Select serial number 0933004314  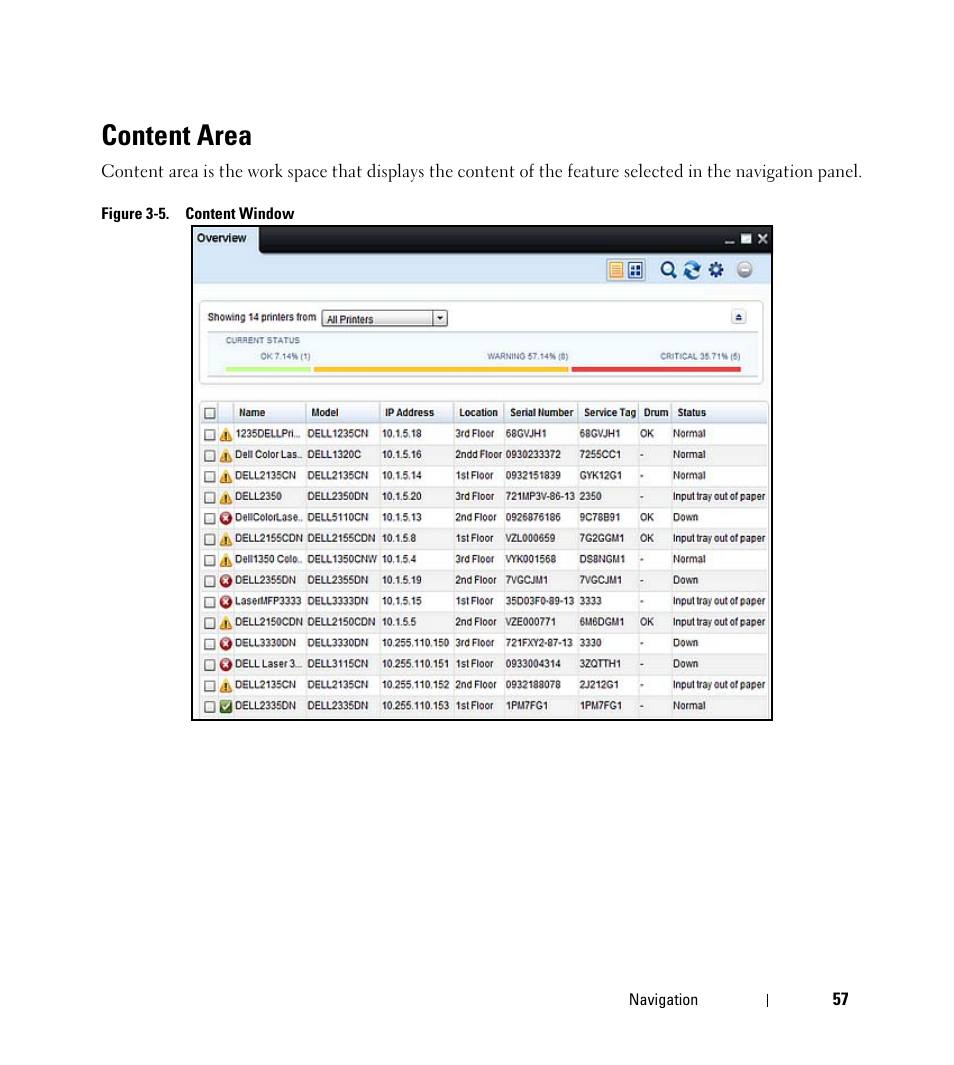click(533, 664)
